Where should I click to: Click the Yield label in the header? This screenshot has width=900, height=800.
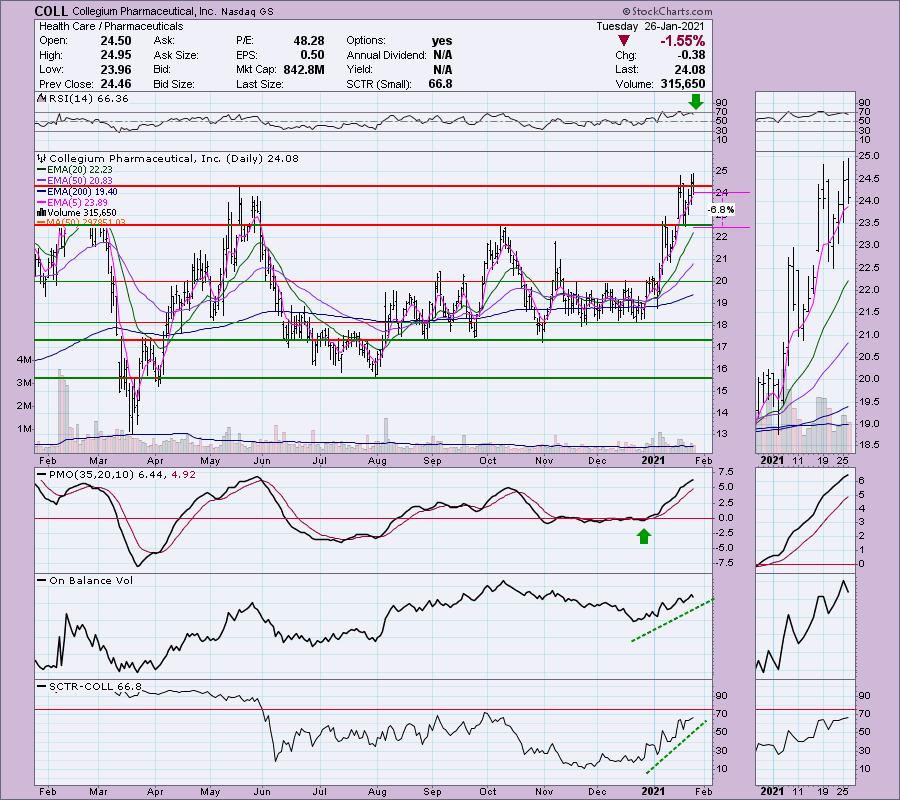[360, 69]
